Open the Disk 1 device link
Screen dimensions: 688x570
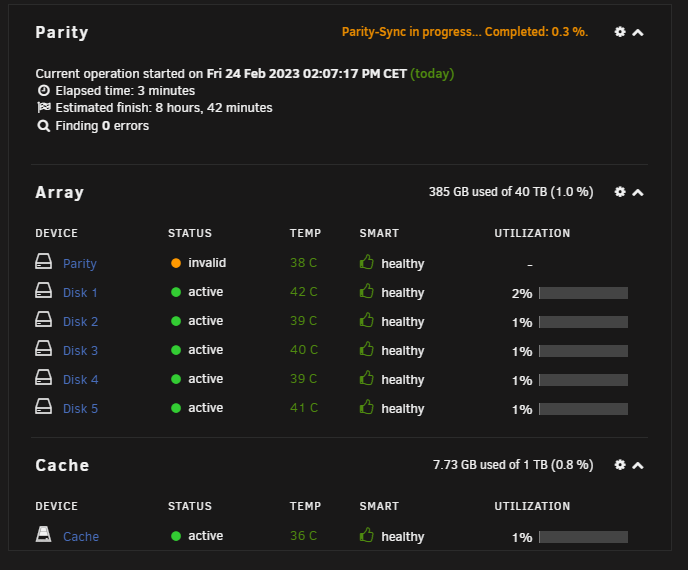pos(80,293)
